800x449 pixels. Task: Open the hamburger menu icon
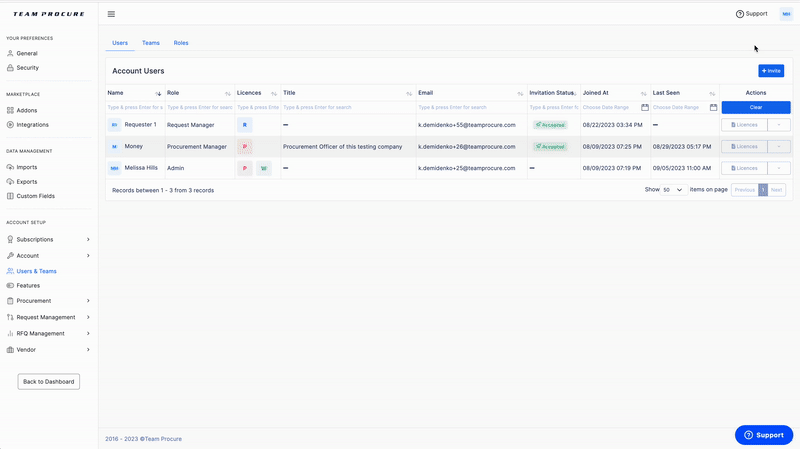[111, 14]
